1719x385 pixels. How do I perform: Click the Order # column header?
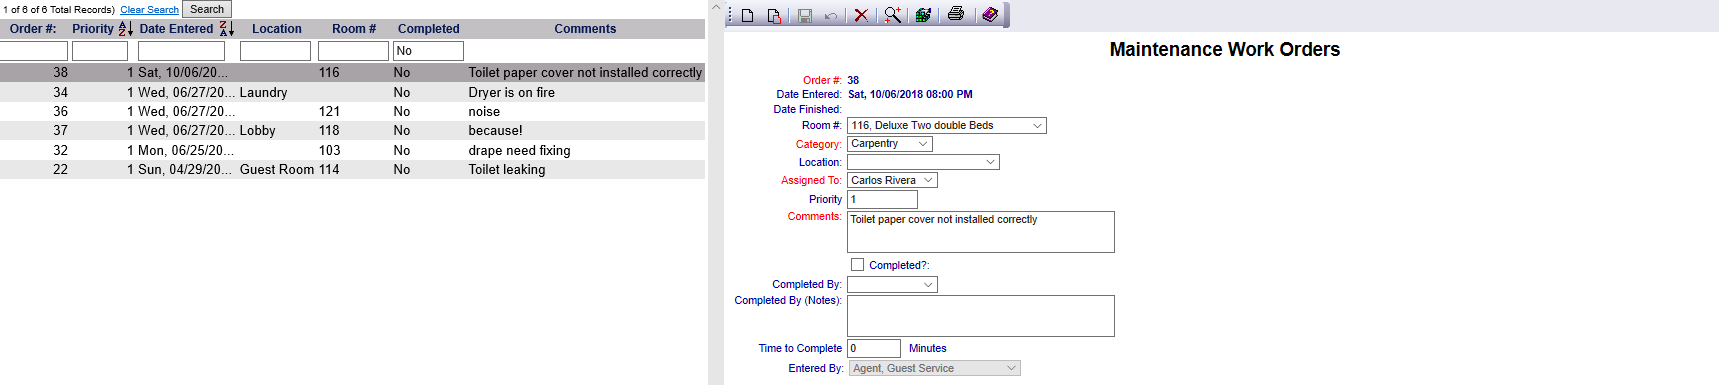click(33, 29)
